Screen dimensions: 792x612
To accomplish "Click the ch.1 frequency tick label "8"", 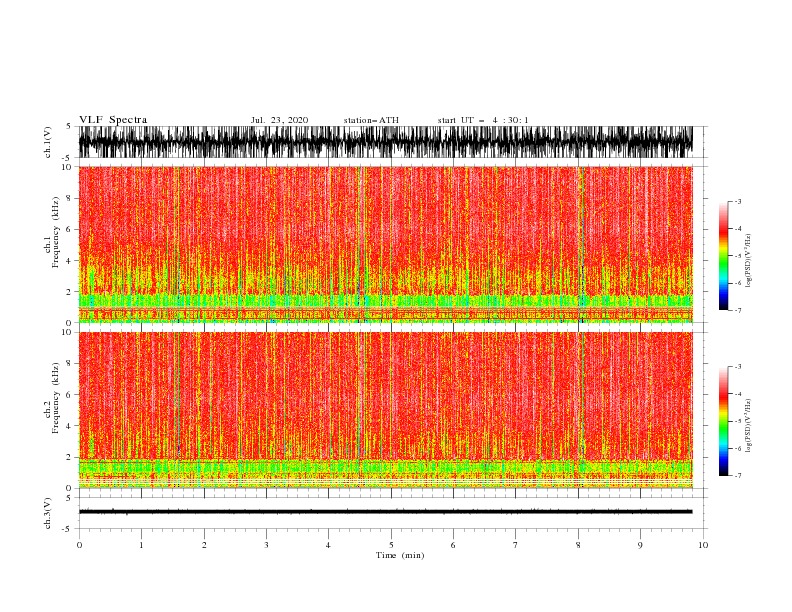I will click(69, 198).
